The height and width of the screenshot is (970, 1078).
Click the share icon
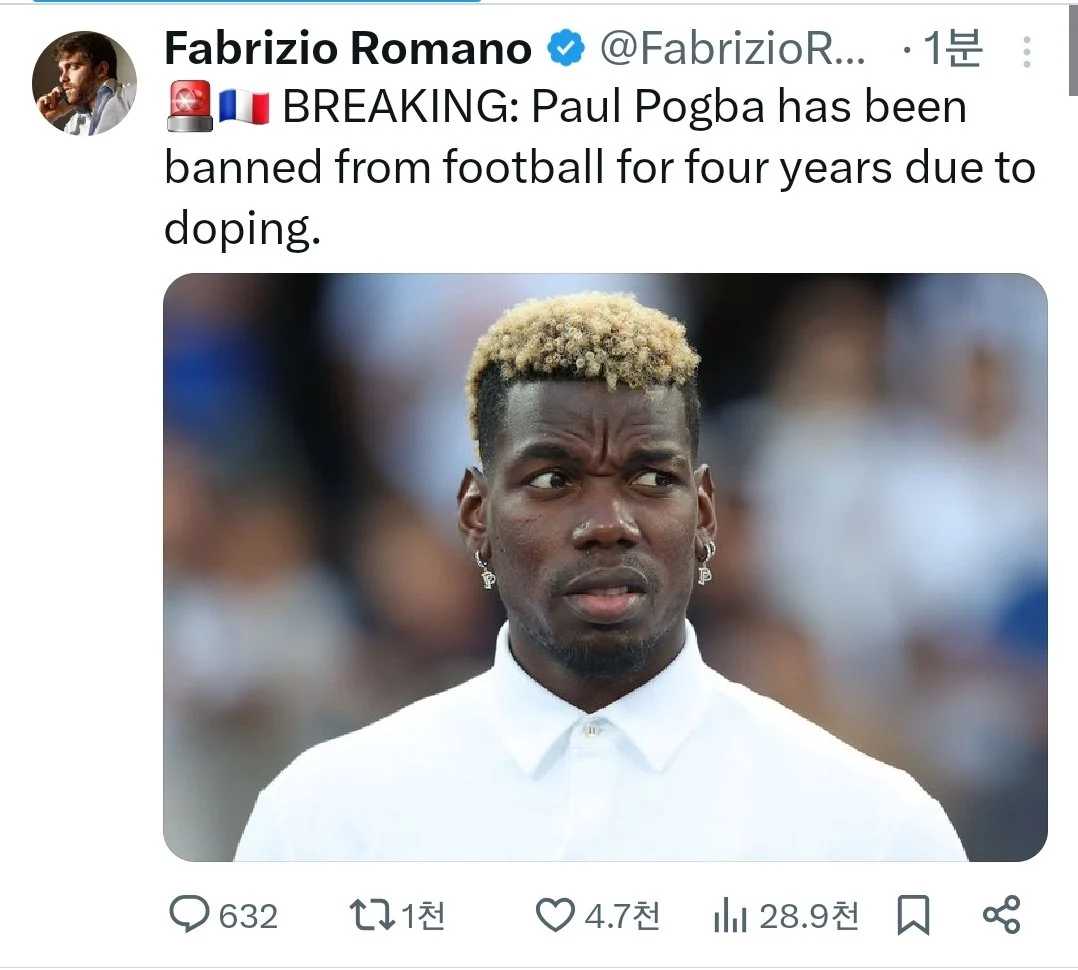[1002, 915]
